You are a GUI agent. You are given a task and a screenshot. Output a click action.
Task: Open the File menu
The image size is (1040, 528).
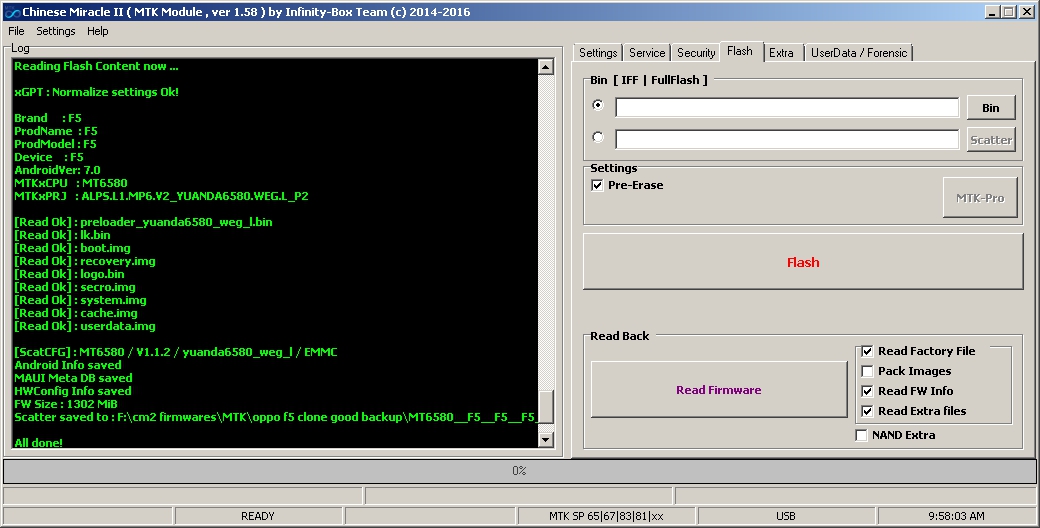click(16, 31)
